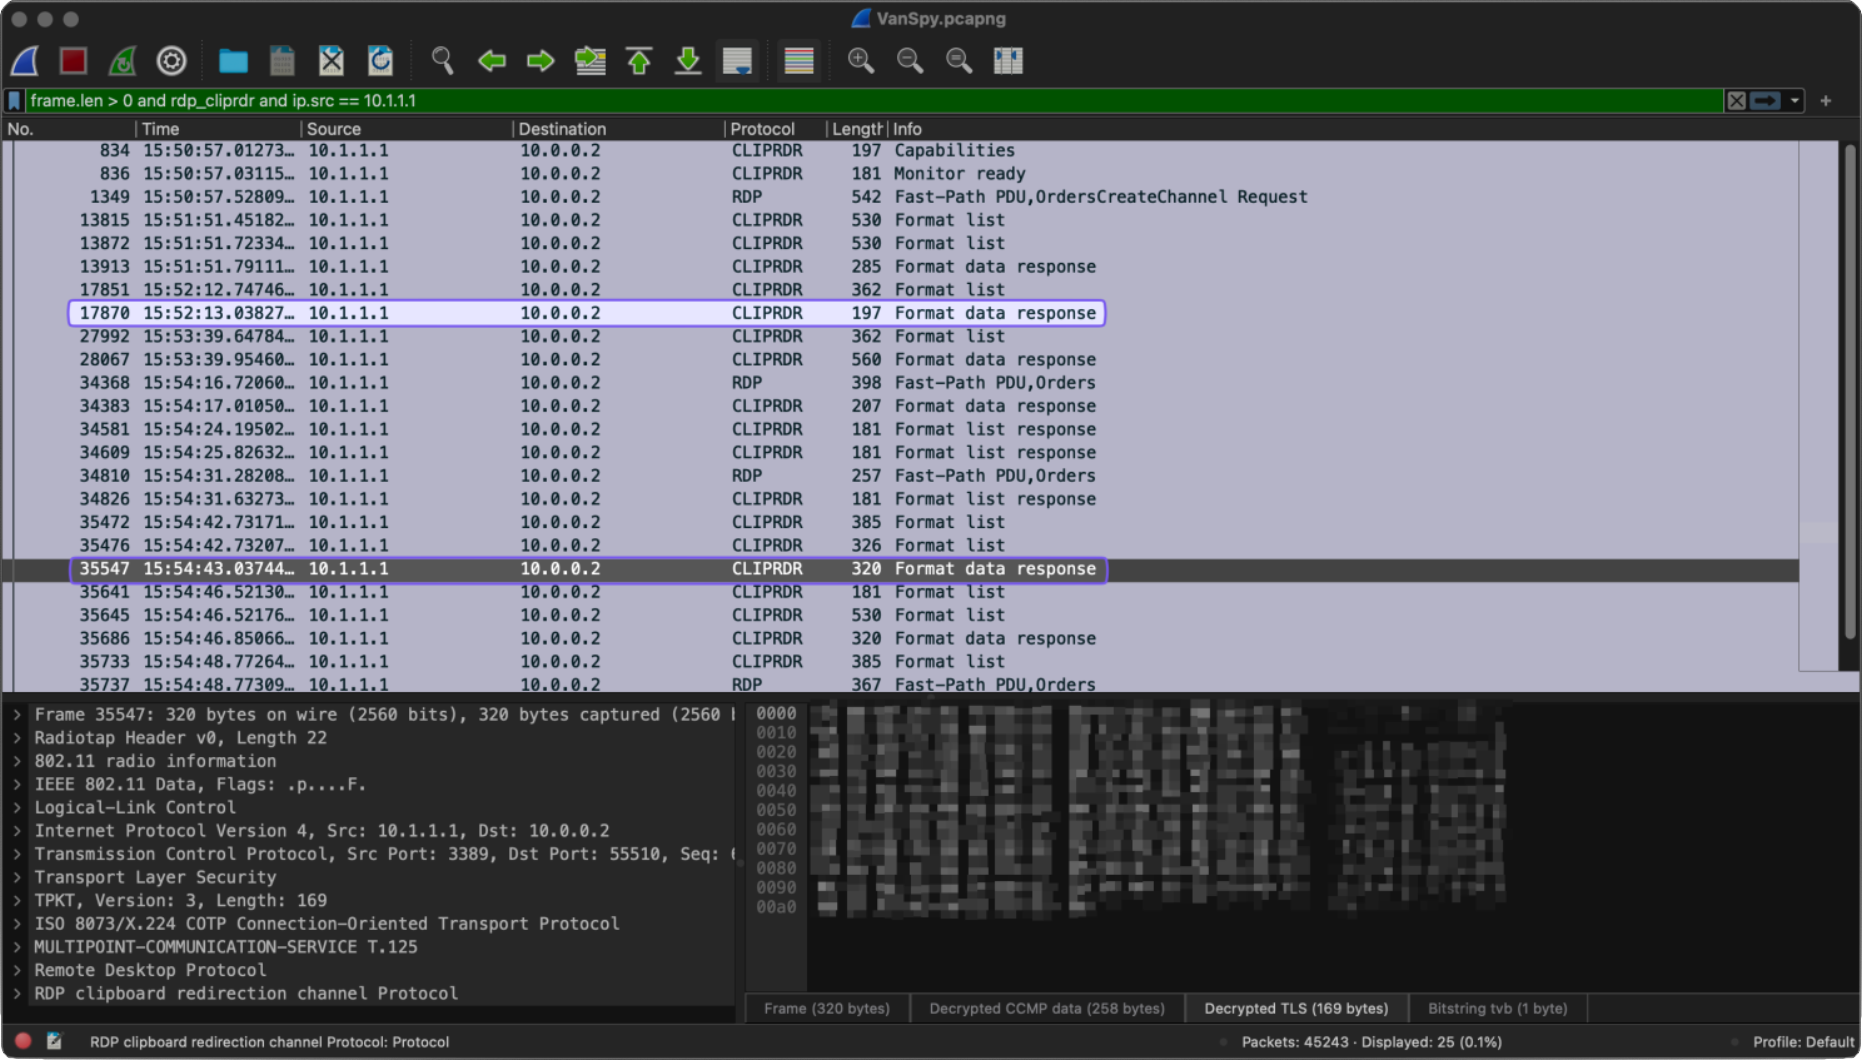Go forward in packet history

[540, 61]
